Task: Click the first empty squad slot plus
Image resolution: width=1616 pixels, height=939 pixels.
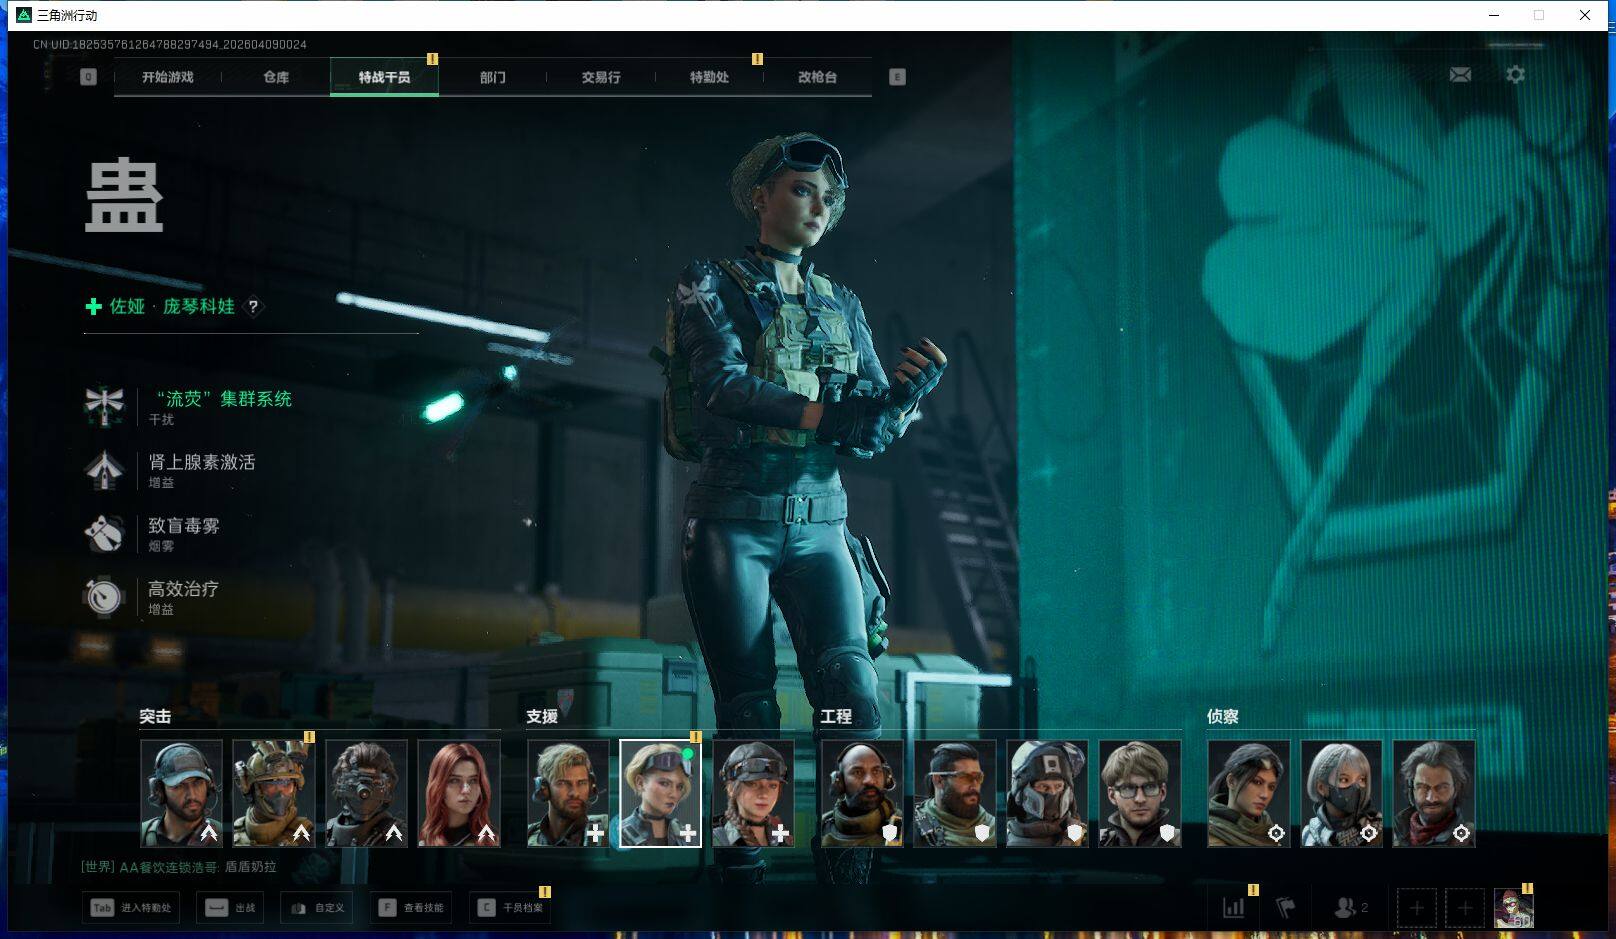Action: pyautogui.click(x=1416, y=908)
